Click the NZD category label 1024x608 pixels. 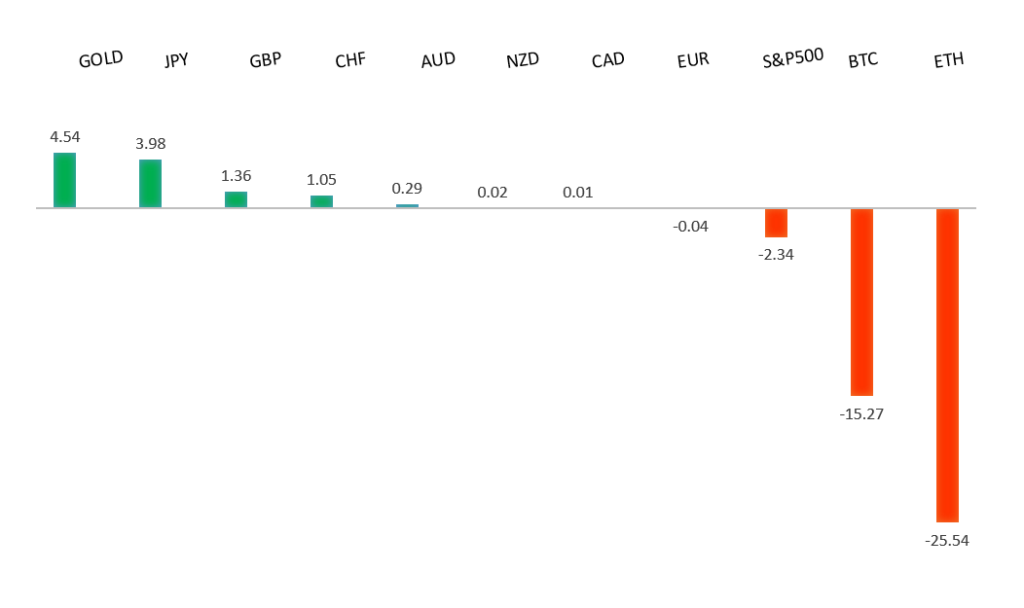[522, 60]
